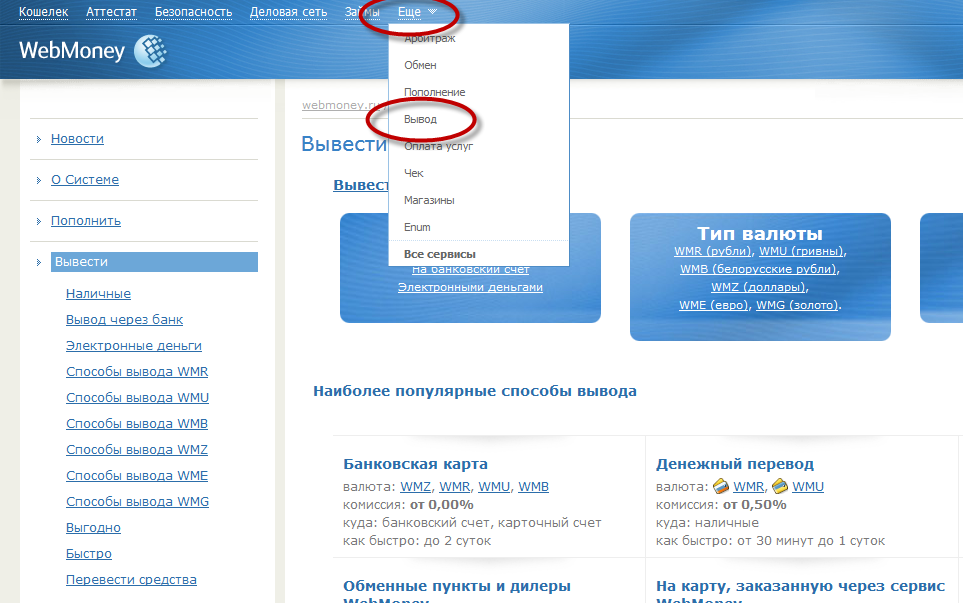Image resolution: width=963 pixels, height=603 pixels.
Task: Click WMR under Банковская карта
Action: click(454, 487)
